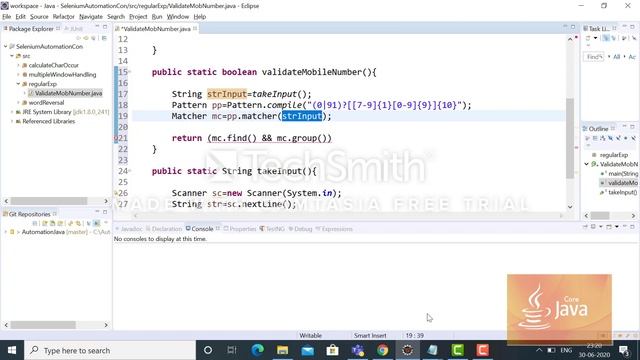Image resolution: width=640 pixels, height=360 pixels.
Task: Select takeInput() method in Outline
Action: coord(619,192)
